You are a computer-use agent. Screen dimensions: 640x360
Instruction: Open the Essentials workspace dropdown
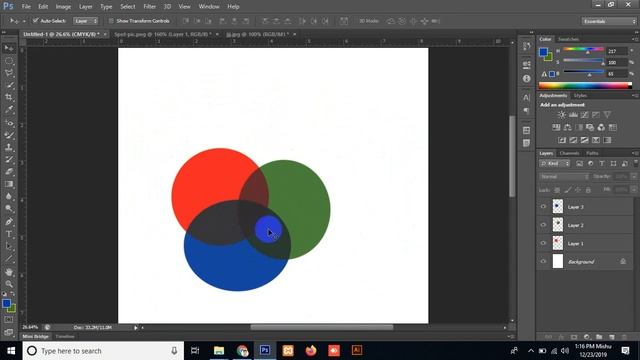click(609, 21)
